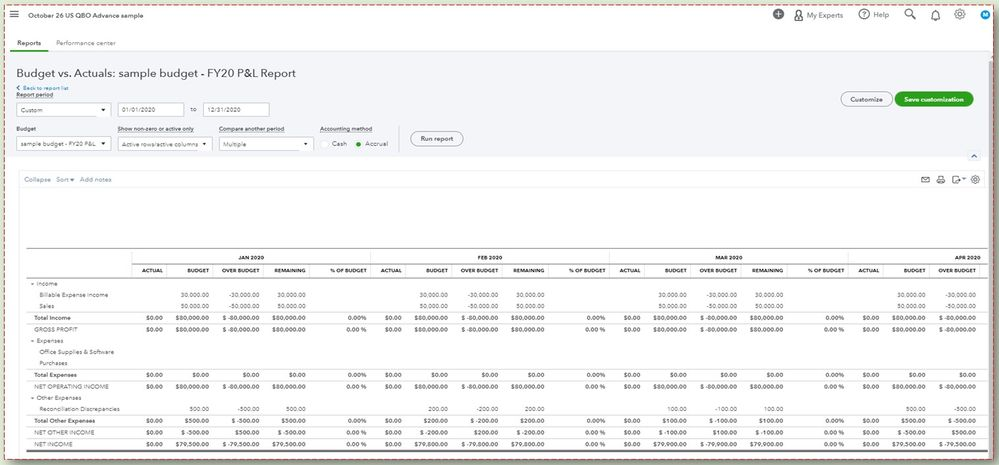Open the search magnifier icon

tap(909, 15)
